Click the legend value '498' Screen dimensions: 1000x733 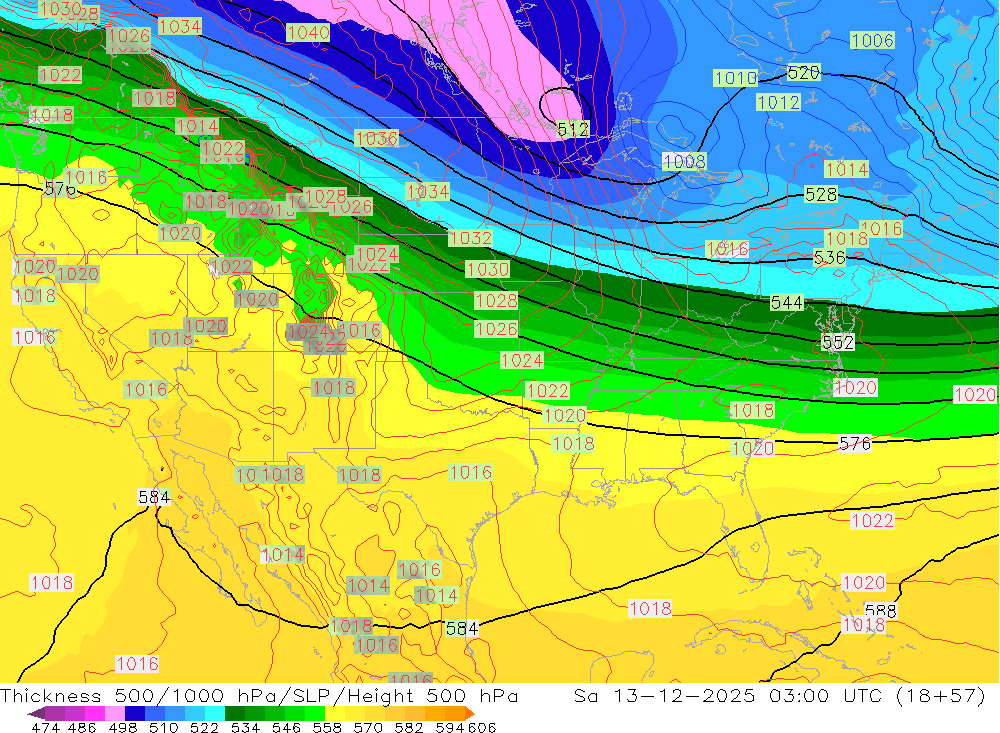122,727
